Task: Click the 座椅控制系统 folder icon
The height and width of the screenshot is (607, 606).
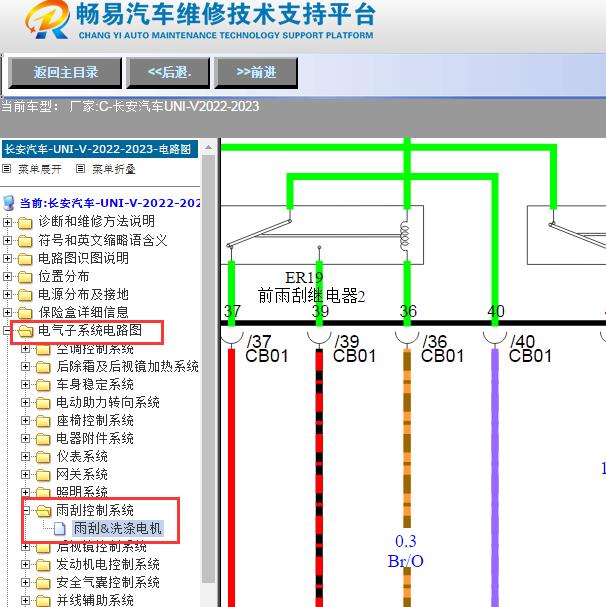Action: click(x=43, y=422)
